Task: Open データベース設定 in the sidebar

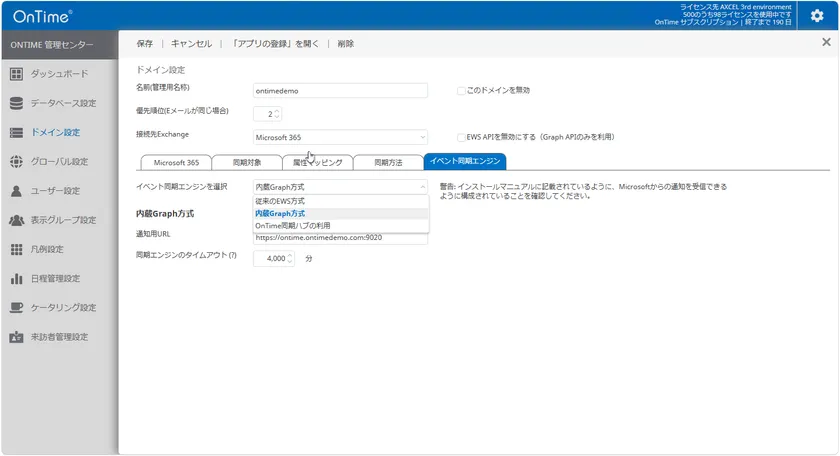Action: (63, 103)
